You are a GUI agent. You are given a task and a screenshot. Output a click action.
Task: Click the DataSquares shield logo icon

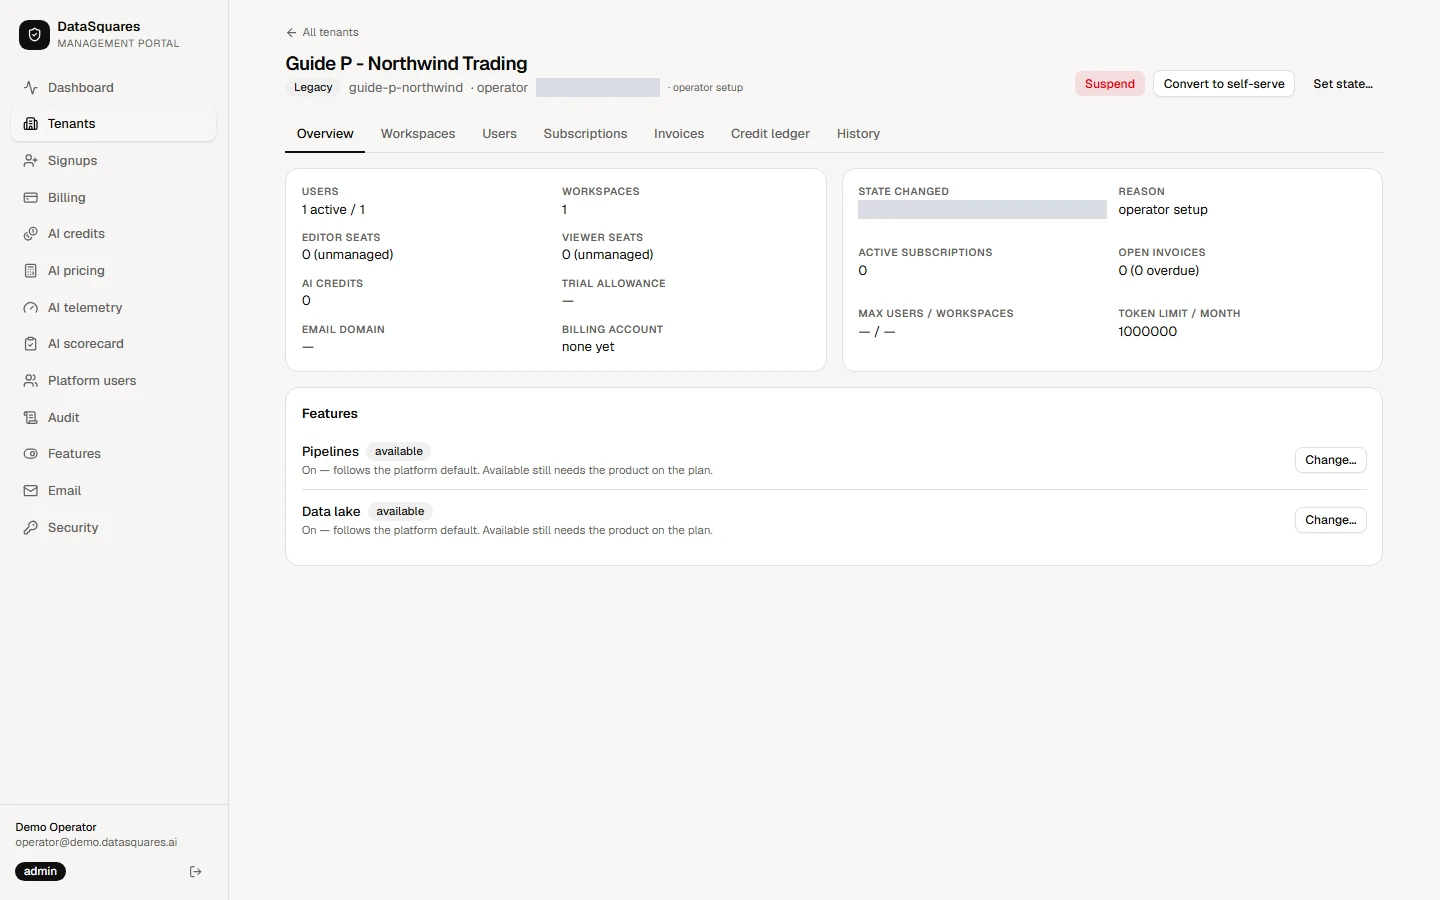click(x=34, y=35)
